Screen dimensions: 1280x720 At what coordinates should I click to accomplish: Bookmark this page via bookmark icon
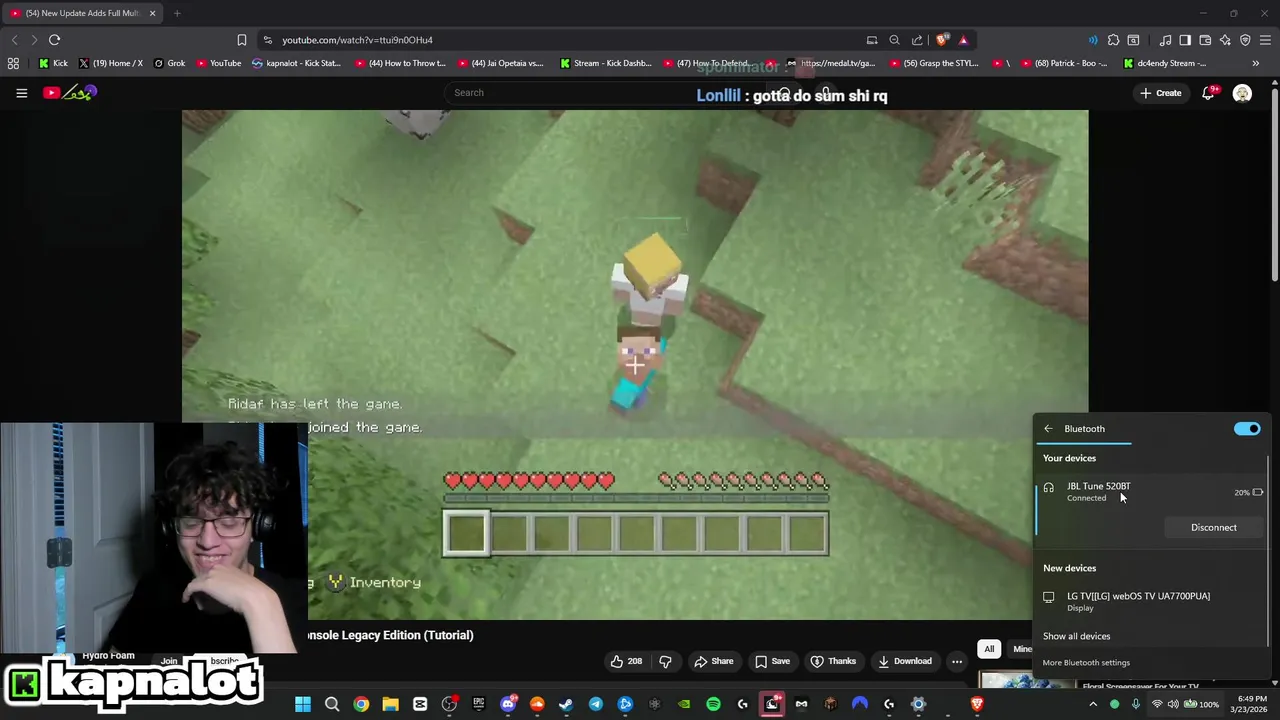click(241, 40)
